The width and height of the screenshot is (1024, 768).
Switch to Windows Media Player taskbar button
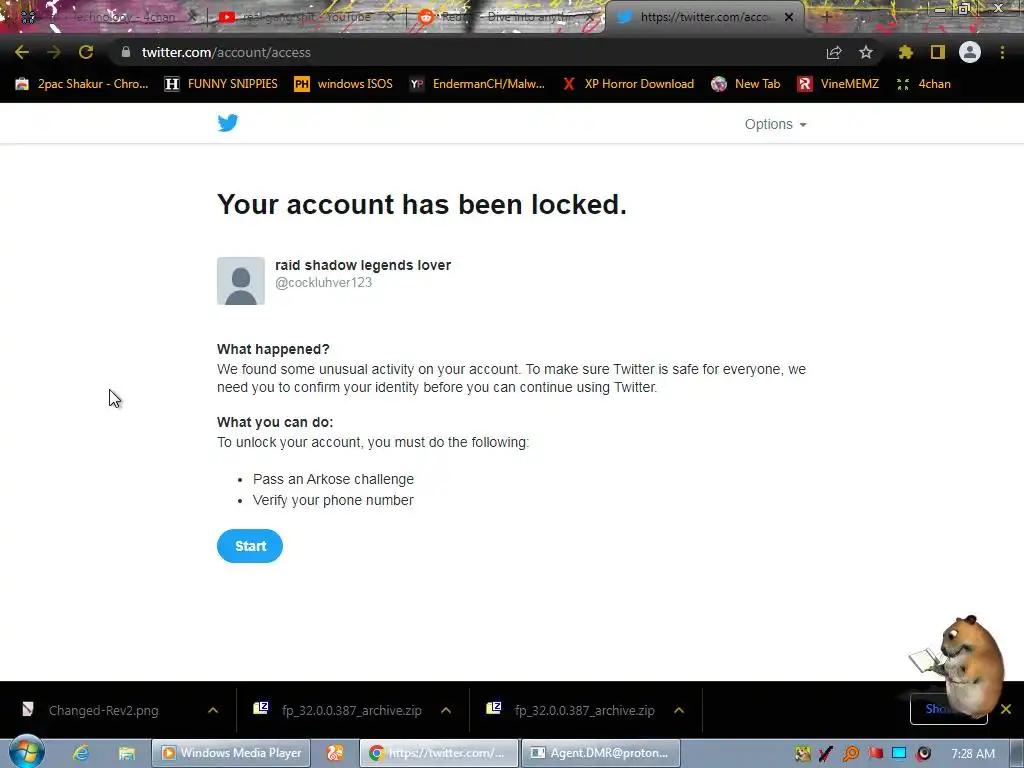[231, 753]
